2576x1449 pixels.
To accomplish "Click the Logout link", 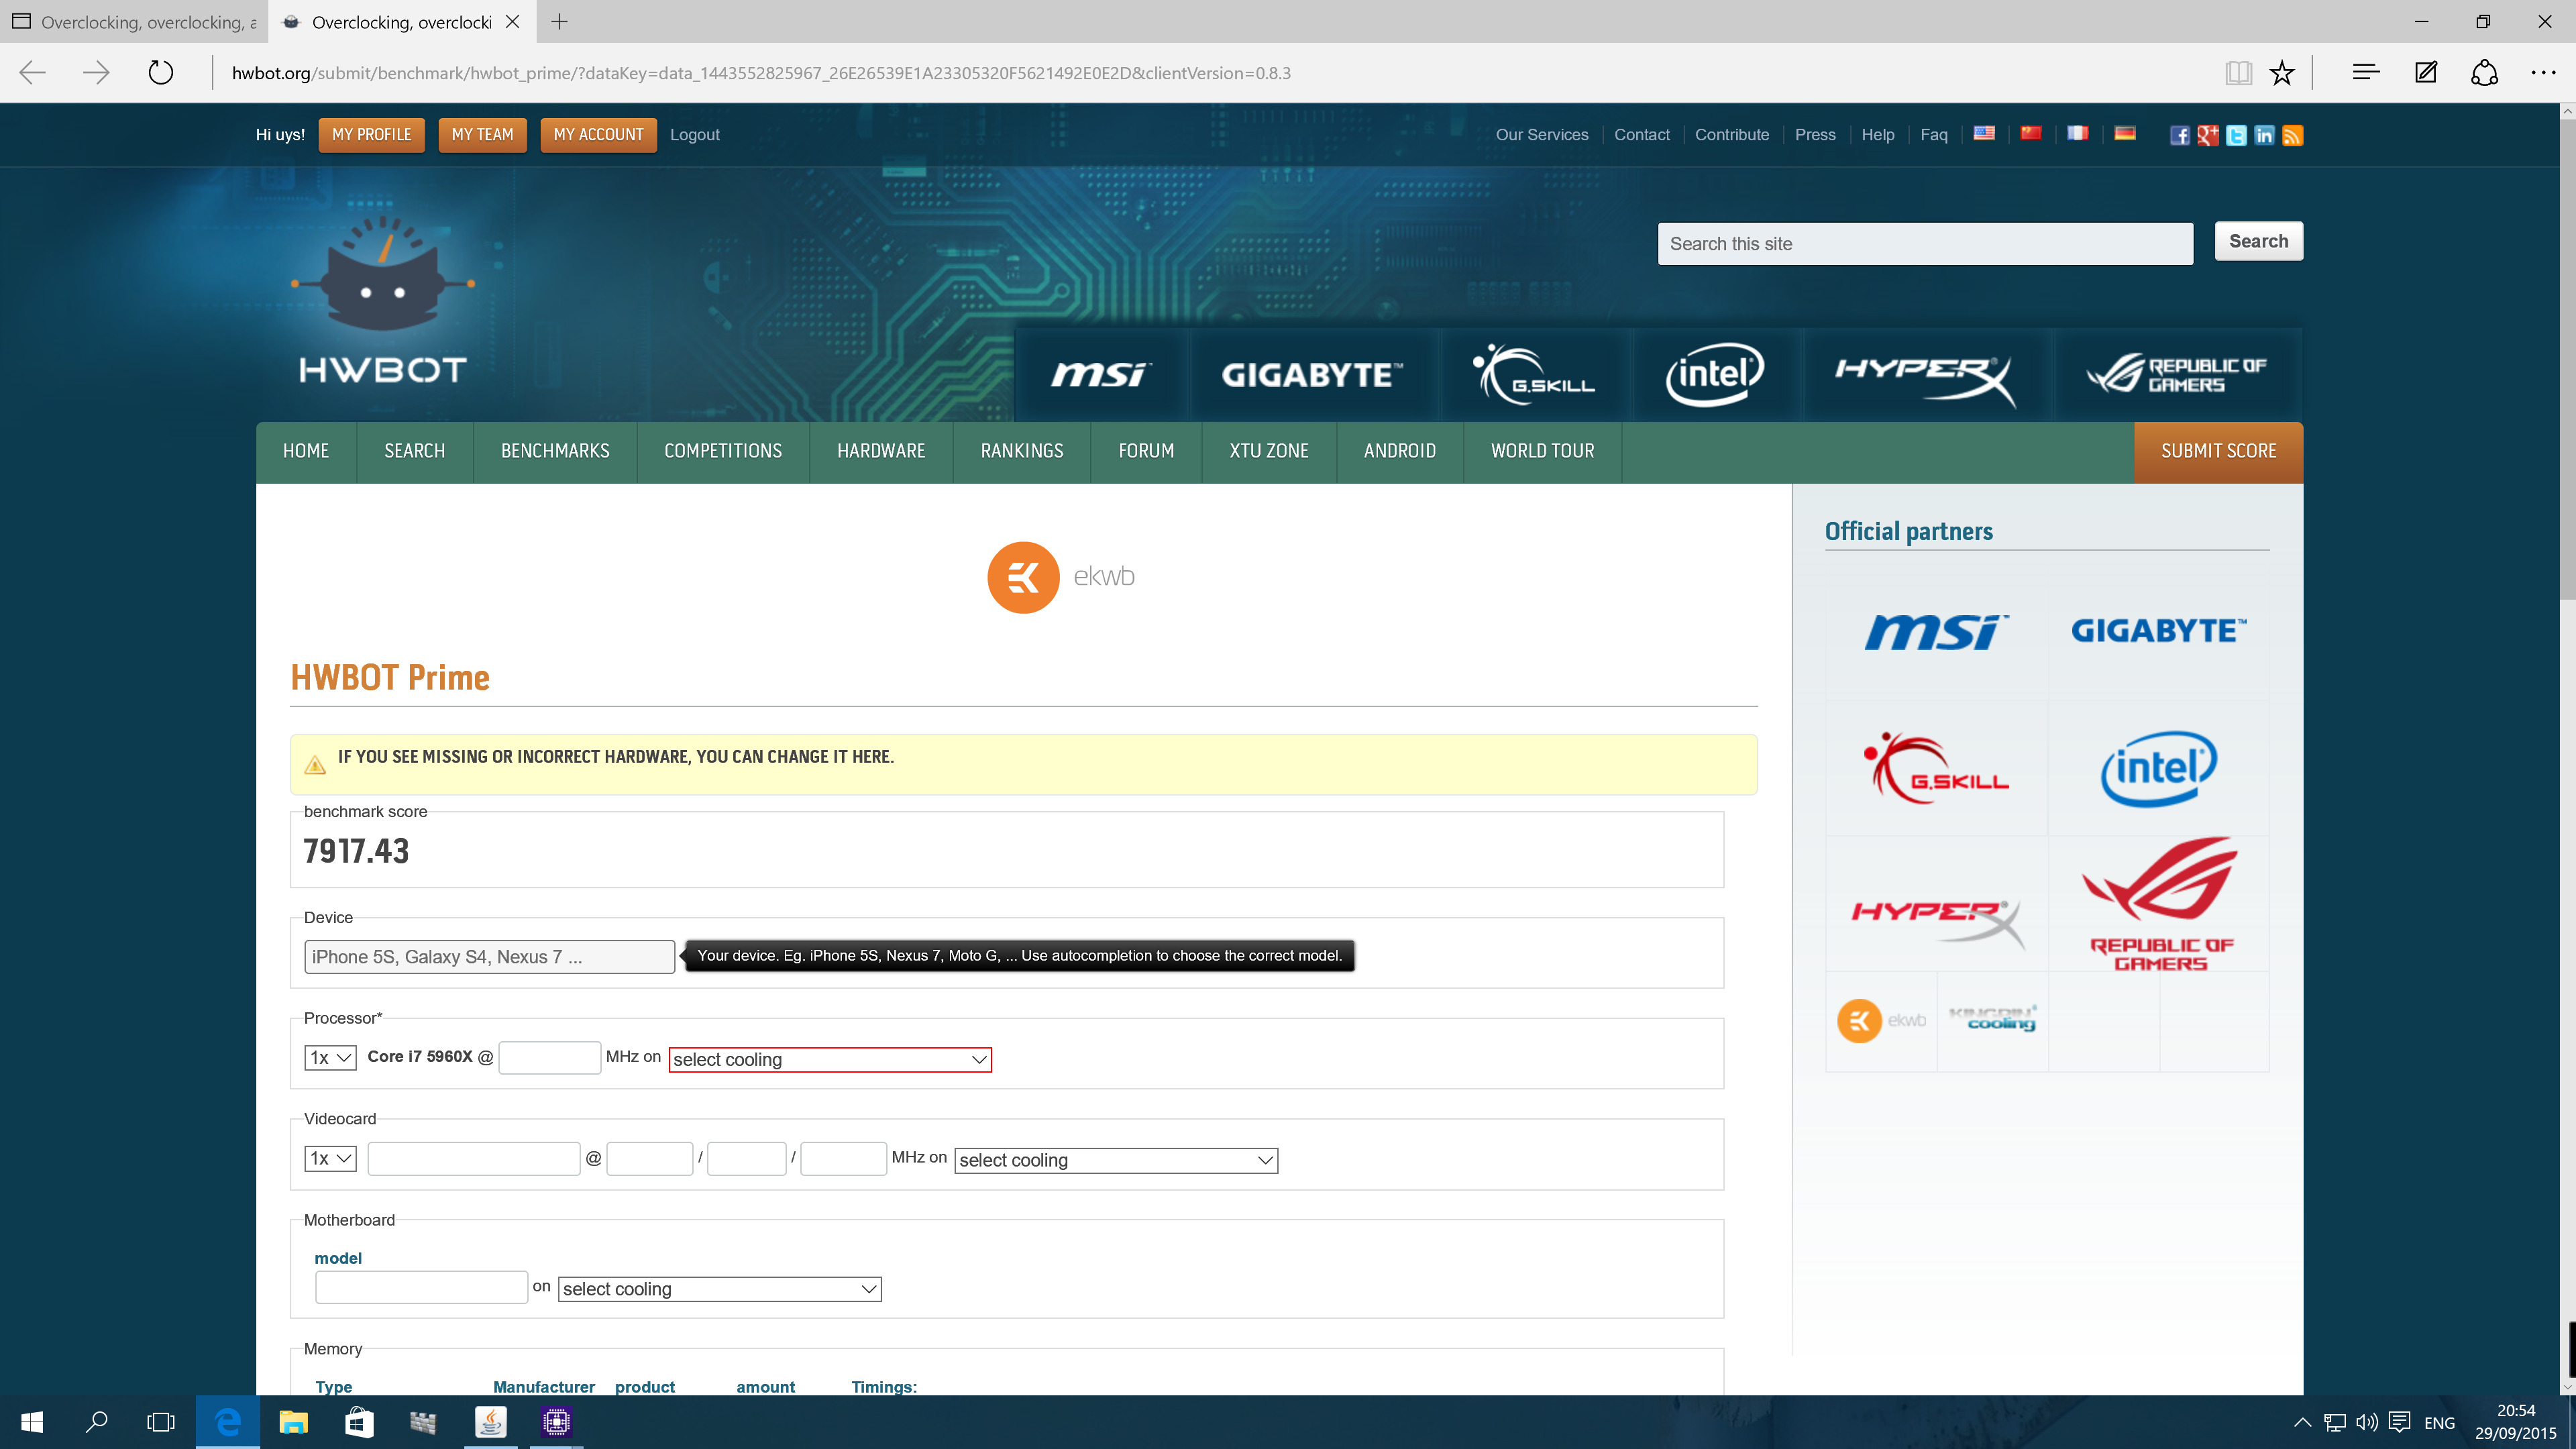I will click(694, 135).
